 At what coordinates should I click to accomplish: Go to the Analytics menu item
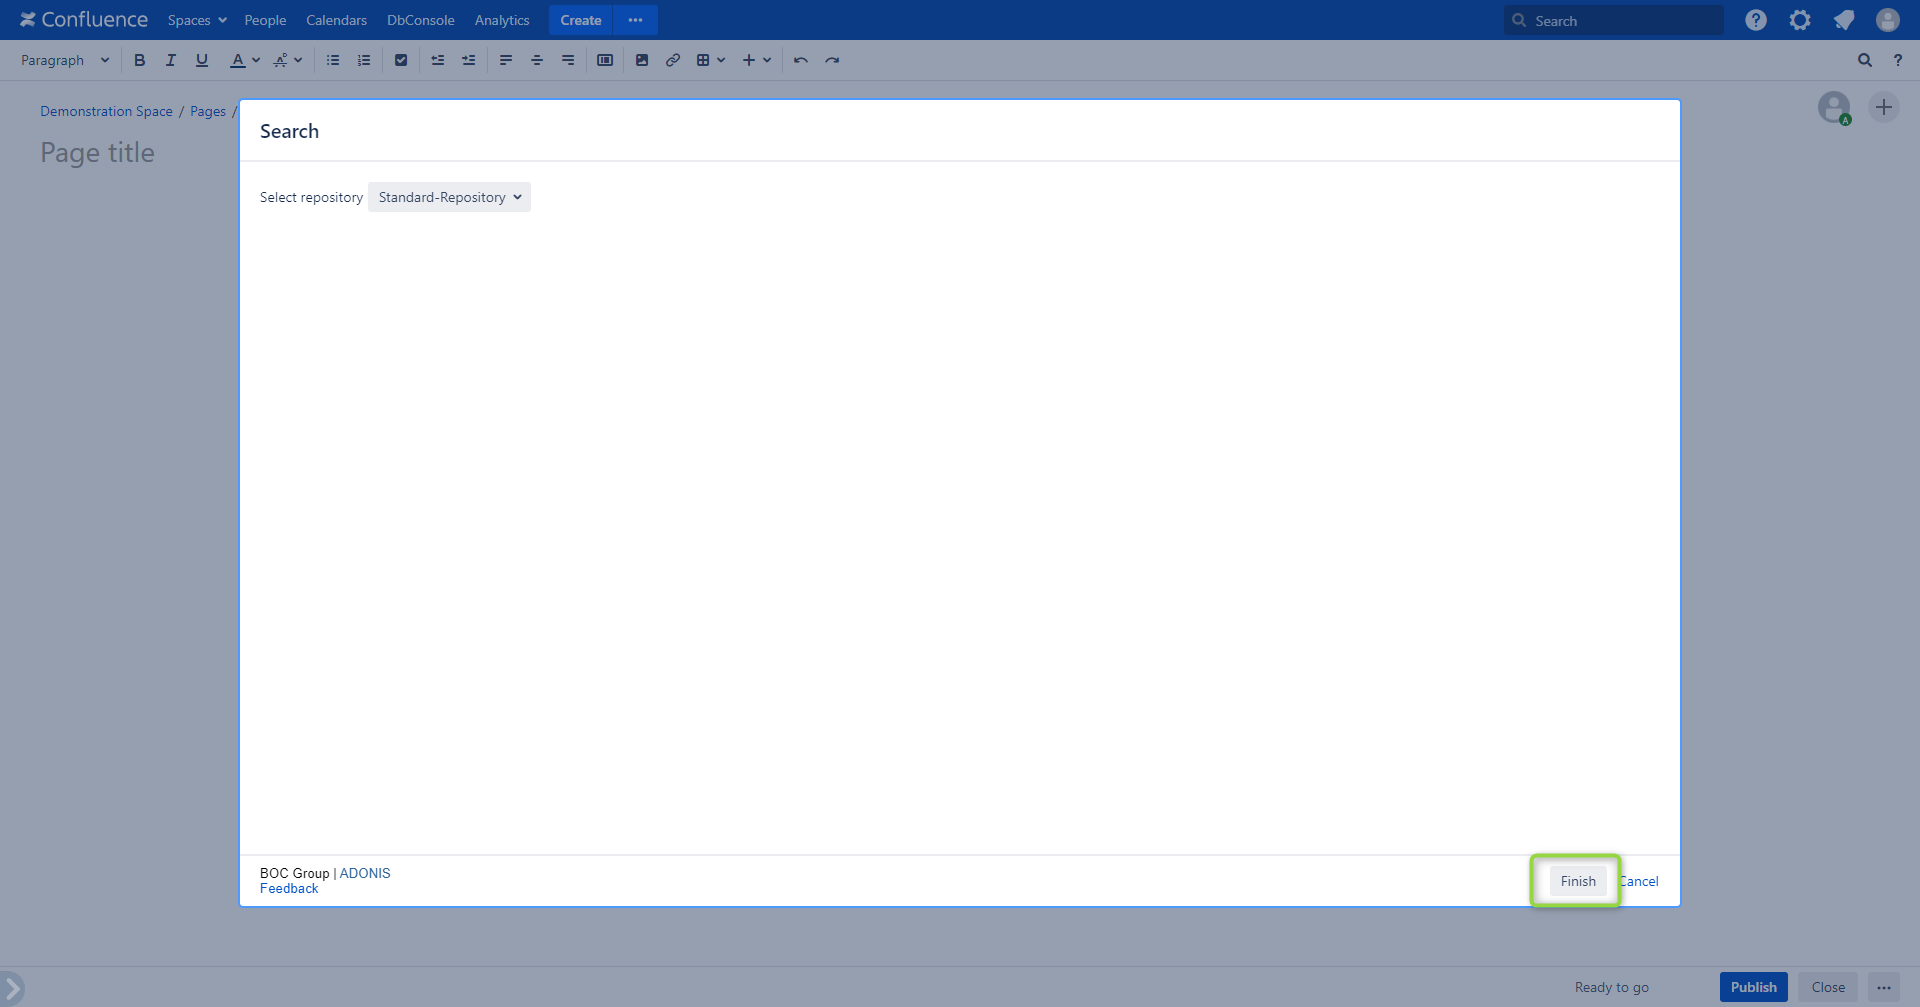click(x=502, y=20)
